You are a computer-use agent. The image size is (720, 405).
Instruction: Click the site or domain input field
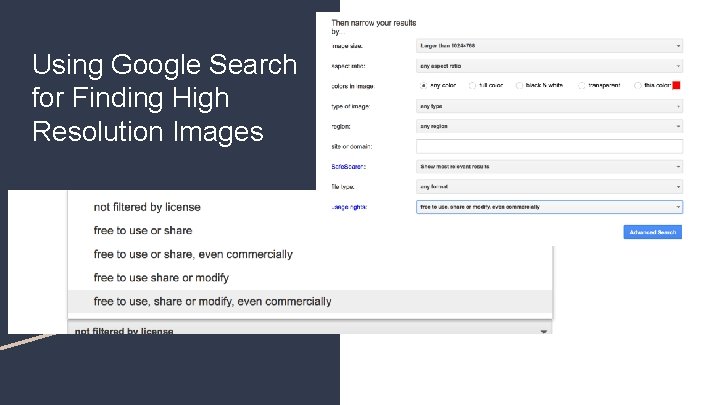(x=549, y=146)
